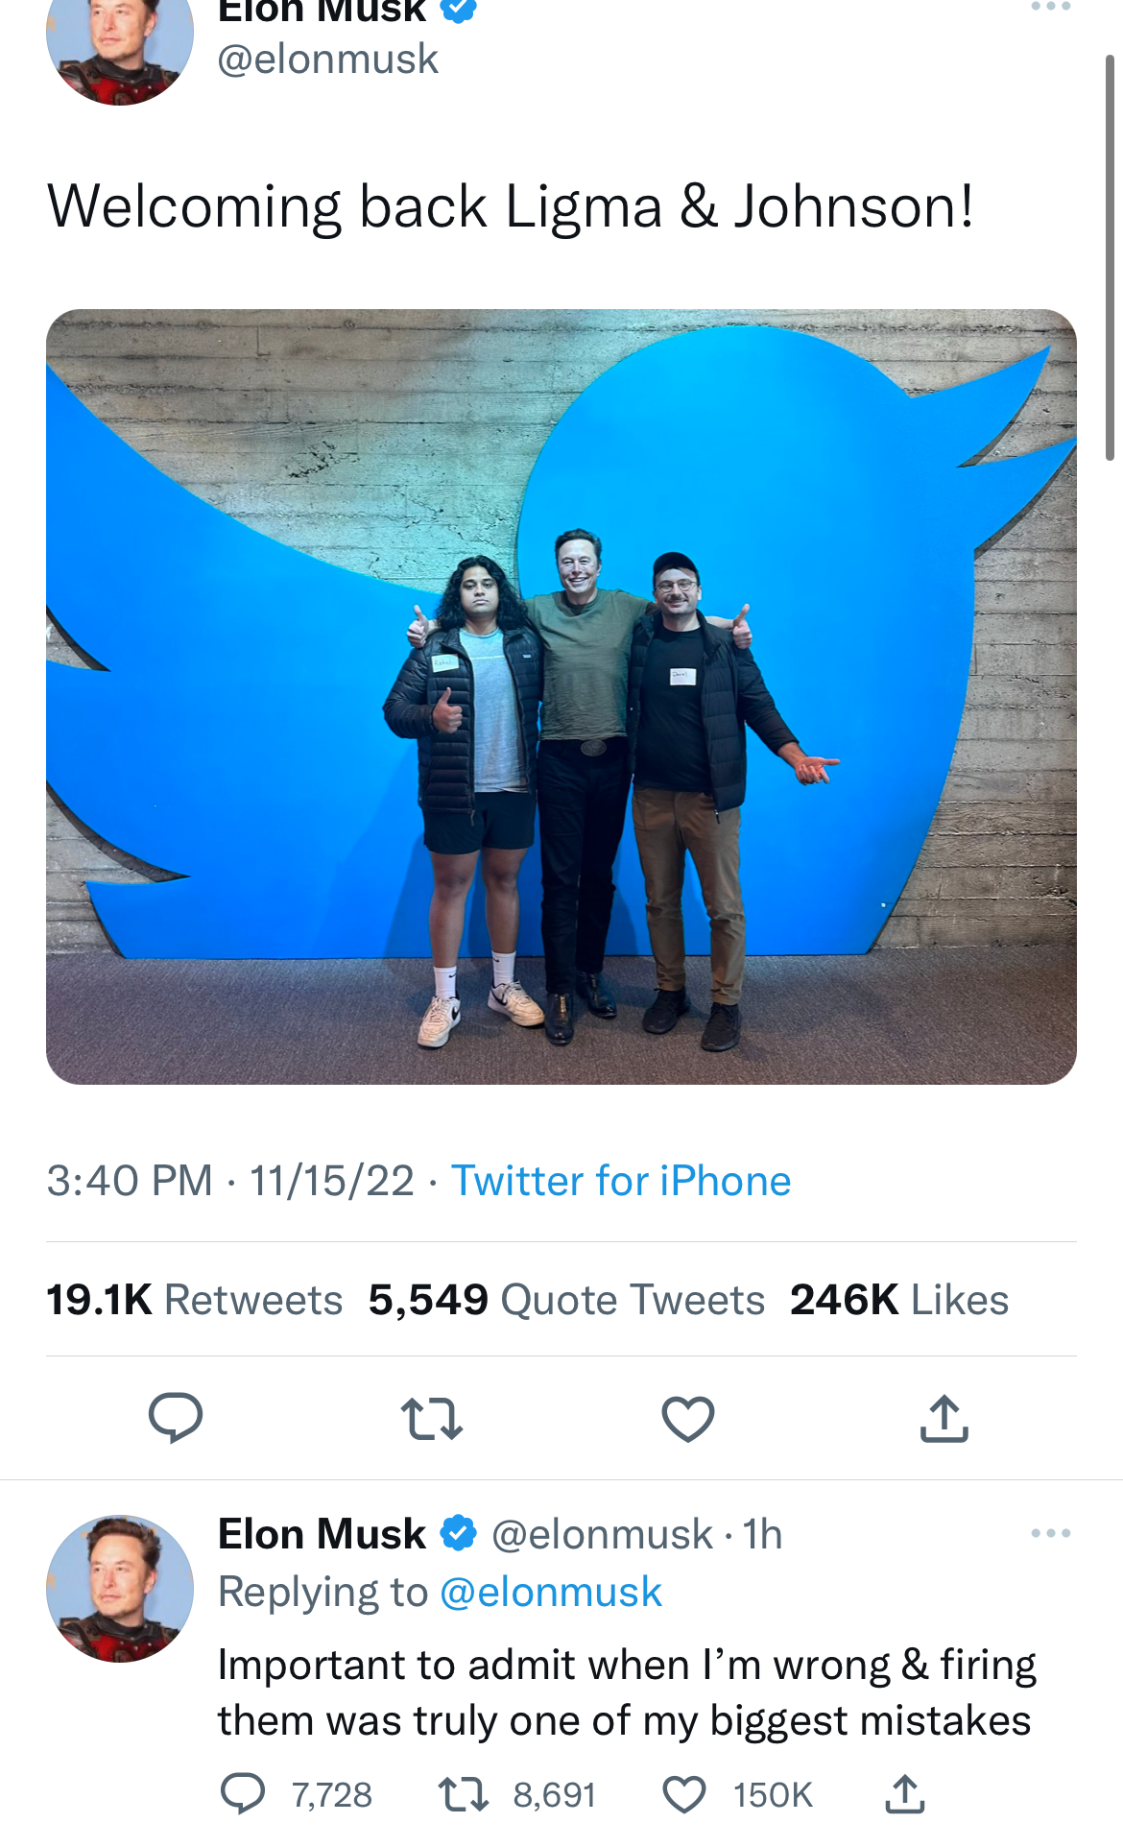Click the right-side scrollbar

tap(1109, 258)
